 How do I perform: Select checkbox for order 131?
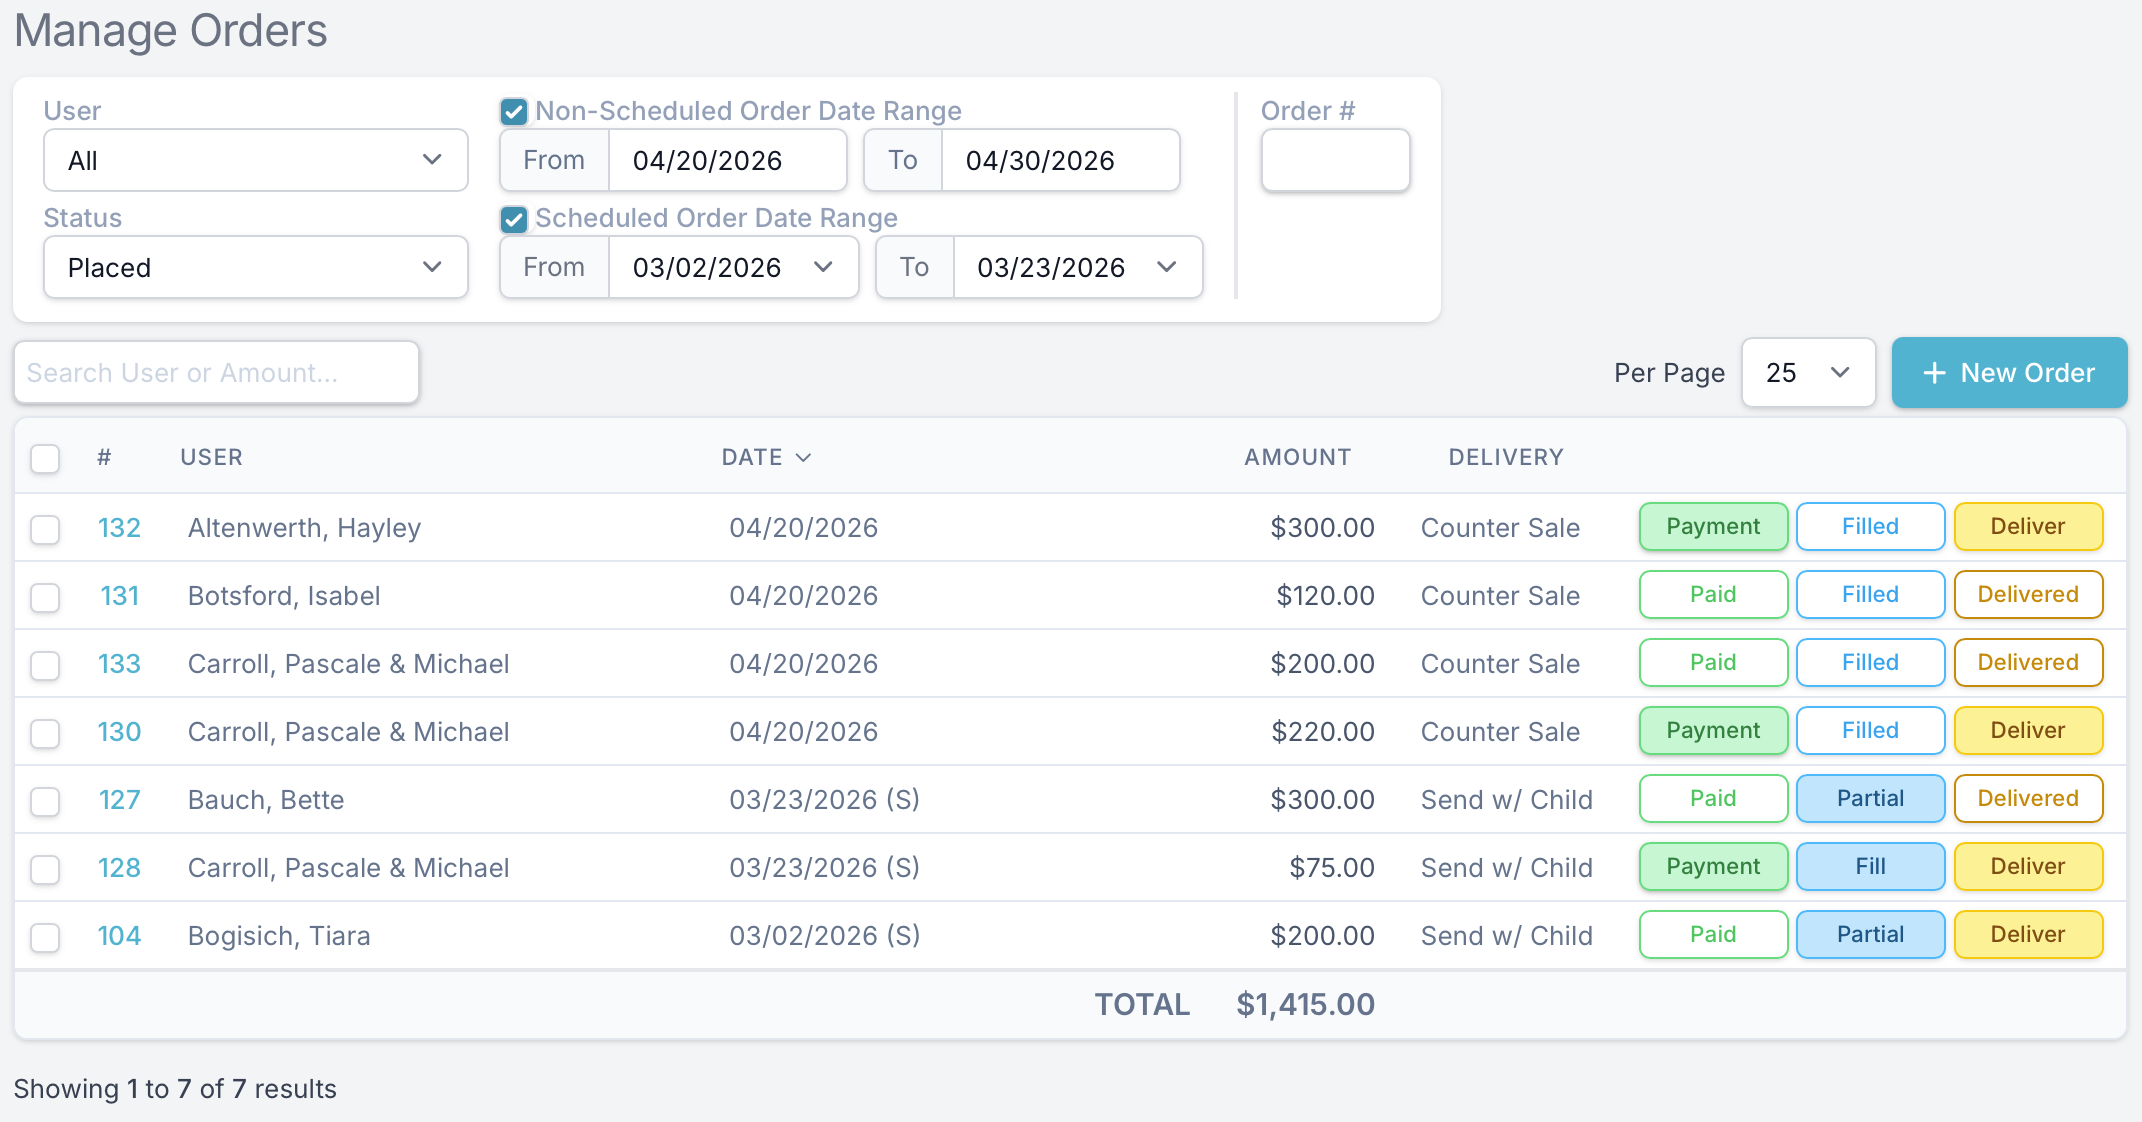45,597
